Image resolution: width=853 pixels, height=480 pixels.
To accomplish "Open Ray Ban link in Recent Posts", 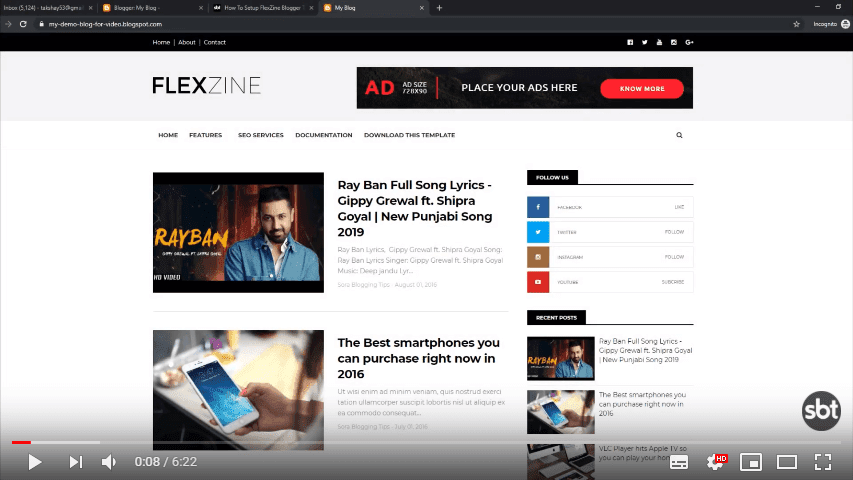I will click(x=645, y=350).
